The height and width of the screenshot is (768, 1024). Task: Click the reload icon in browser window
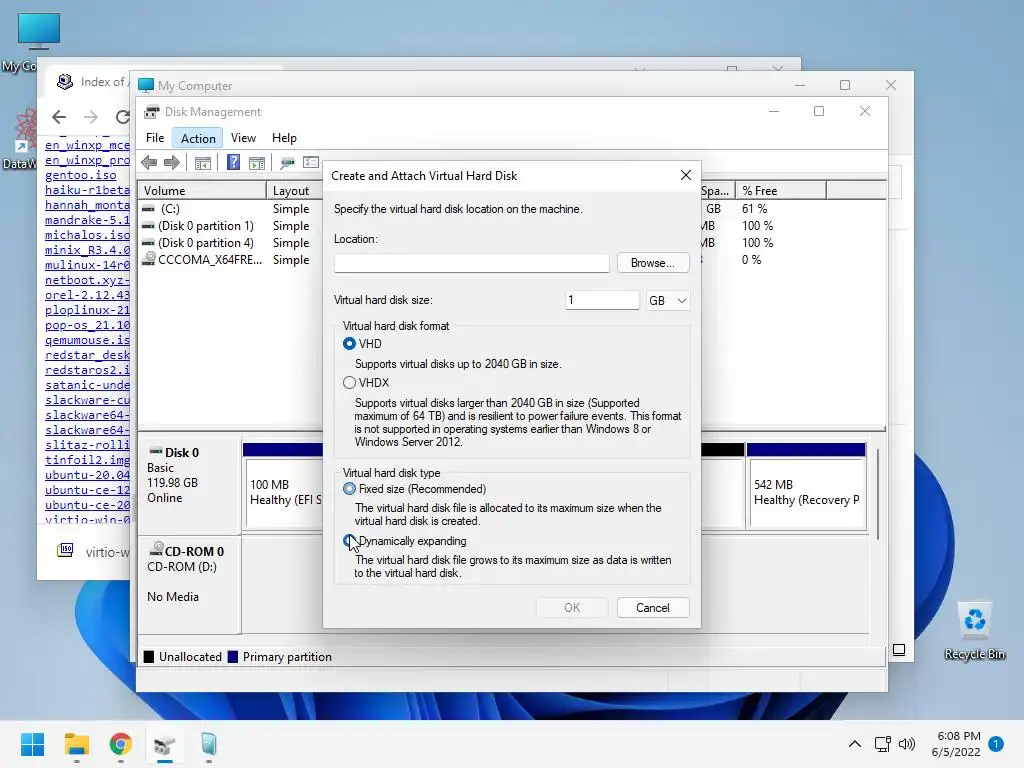click(122, 117)
